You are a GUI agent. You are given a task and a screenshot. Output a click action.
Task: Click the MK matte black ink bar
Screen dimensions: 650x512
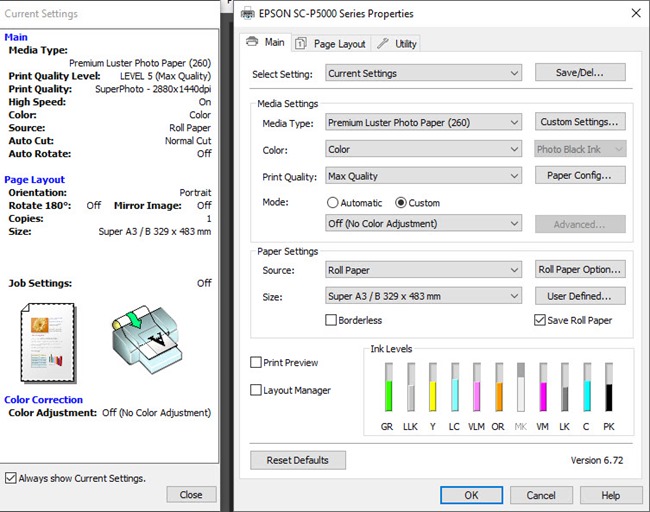[x=521, y=387]
